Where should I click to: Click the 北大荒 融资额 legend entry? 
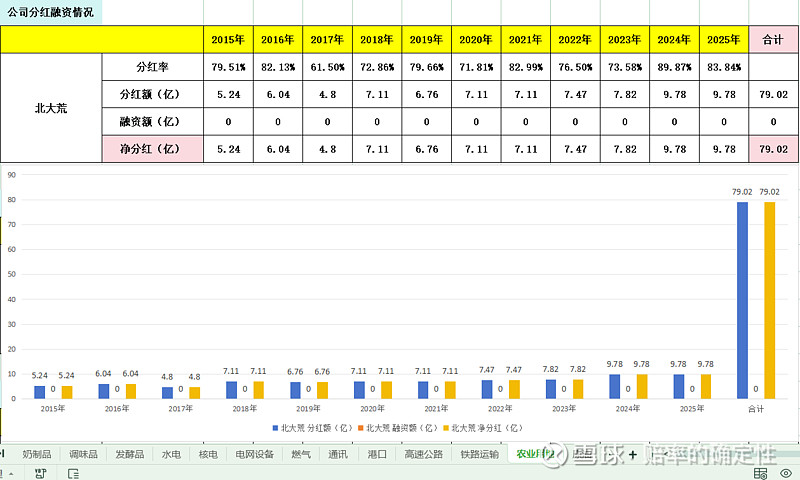click(x=398, y=428)
